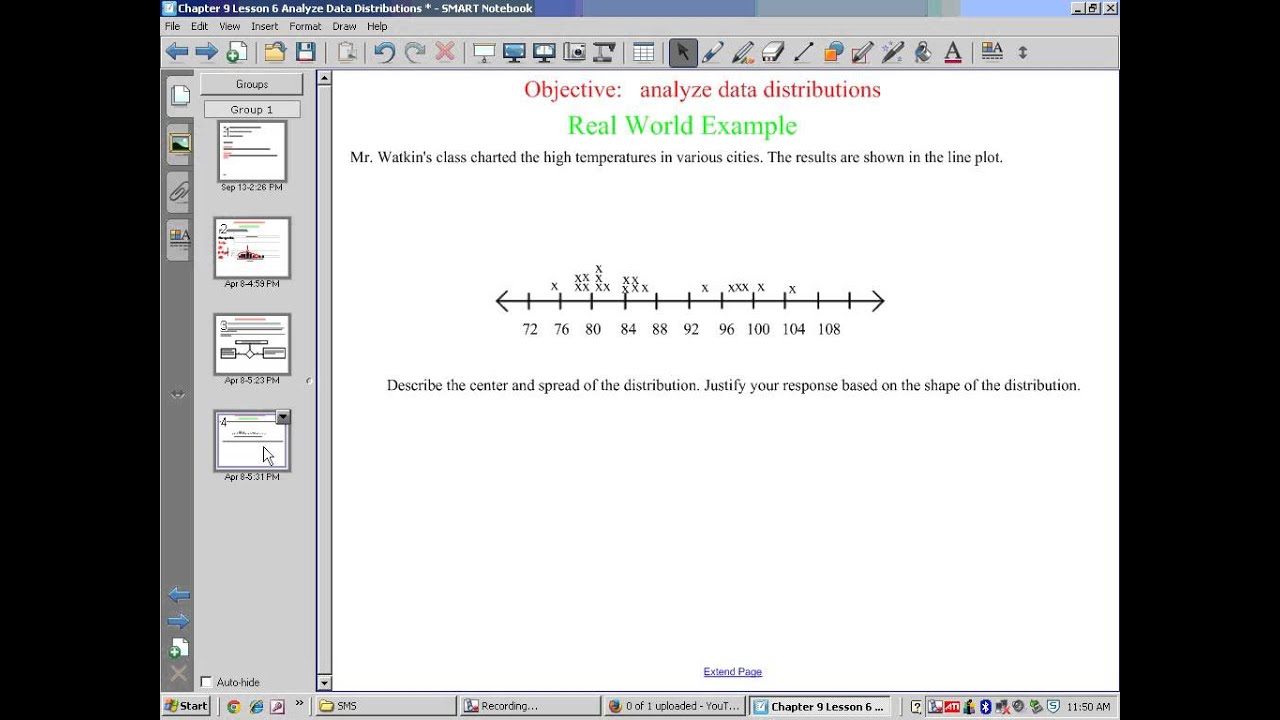Image resolution: width=1280 pixels, height=720 pixels.
Task: Go to next page using toolbar forward arrow
Action: [206, 52]
